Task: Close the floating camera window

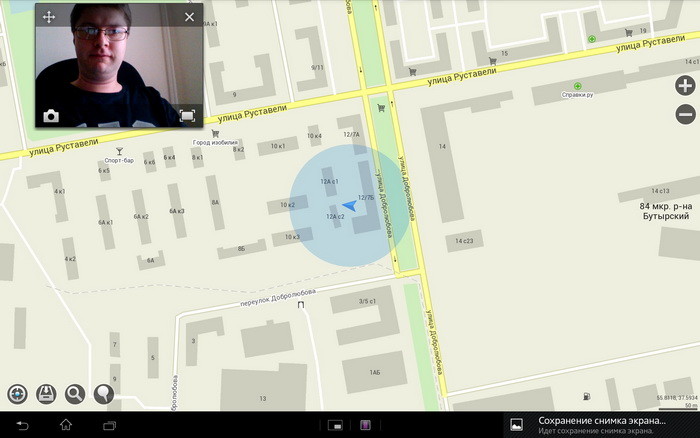Action: coord(189,17)
